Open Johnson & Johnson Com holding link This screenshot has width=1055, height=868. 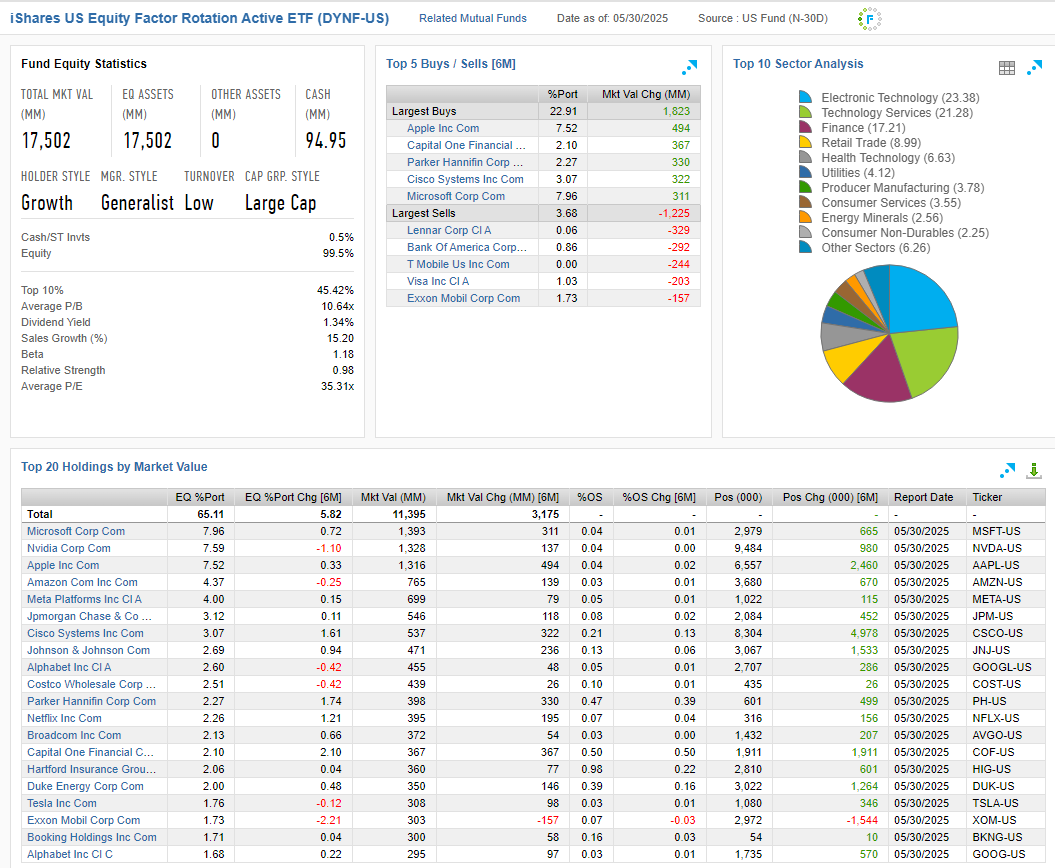click(x=88, y=650)
